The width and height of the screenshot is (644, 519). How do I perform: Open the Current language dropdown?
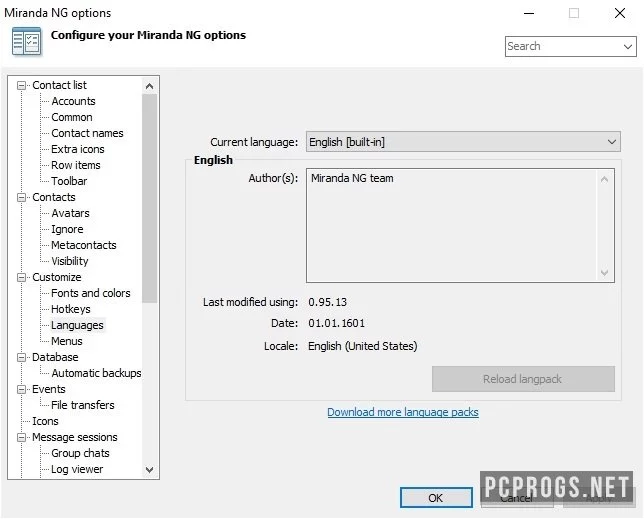pos(463,142)
